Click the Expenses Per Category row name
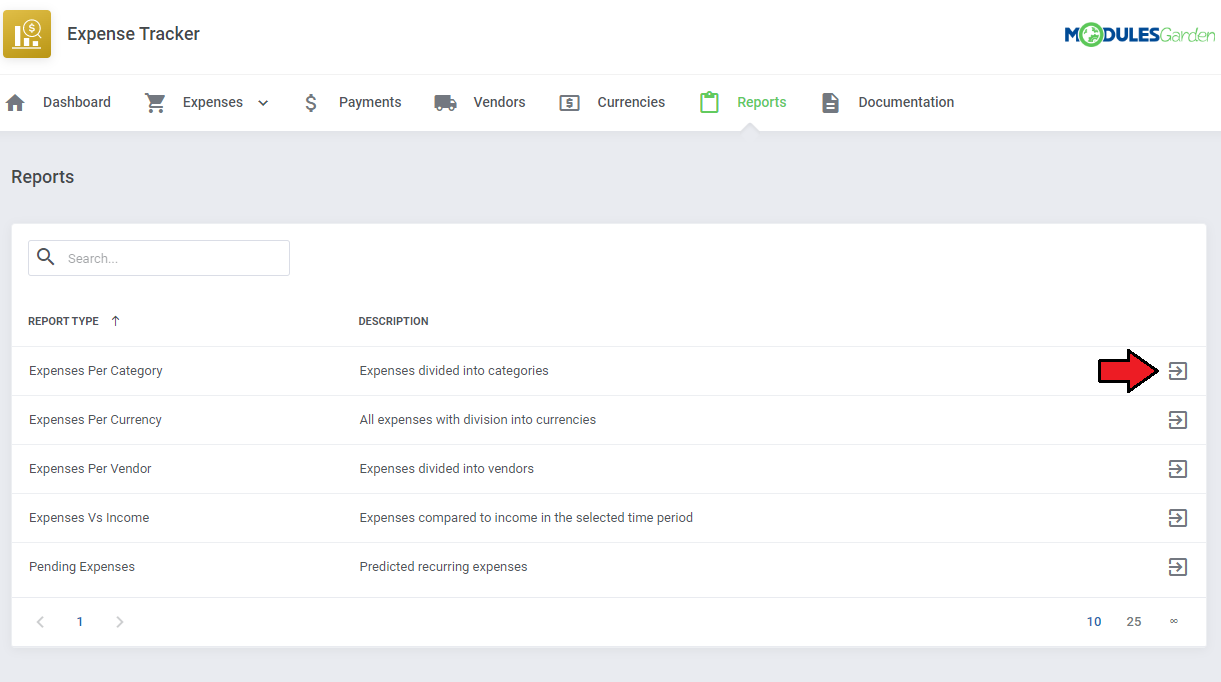Viewport: 1221px width, 682px height. click(96, 371)
